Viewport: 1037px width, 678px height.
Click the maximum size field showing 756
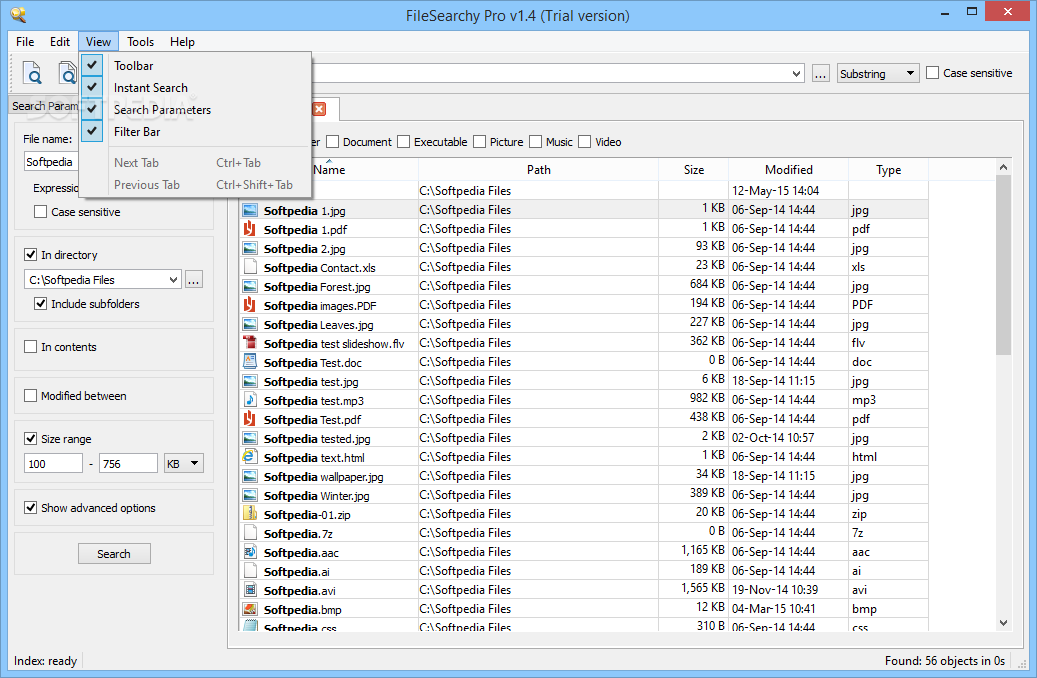pos(128,464)
